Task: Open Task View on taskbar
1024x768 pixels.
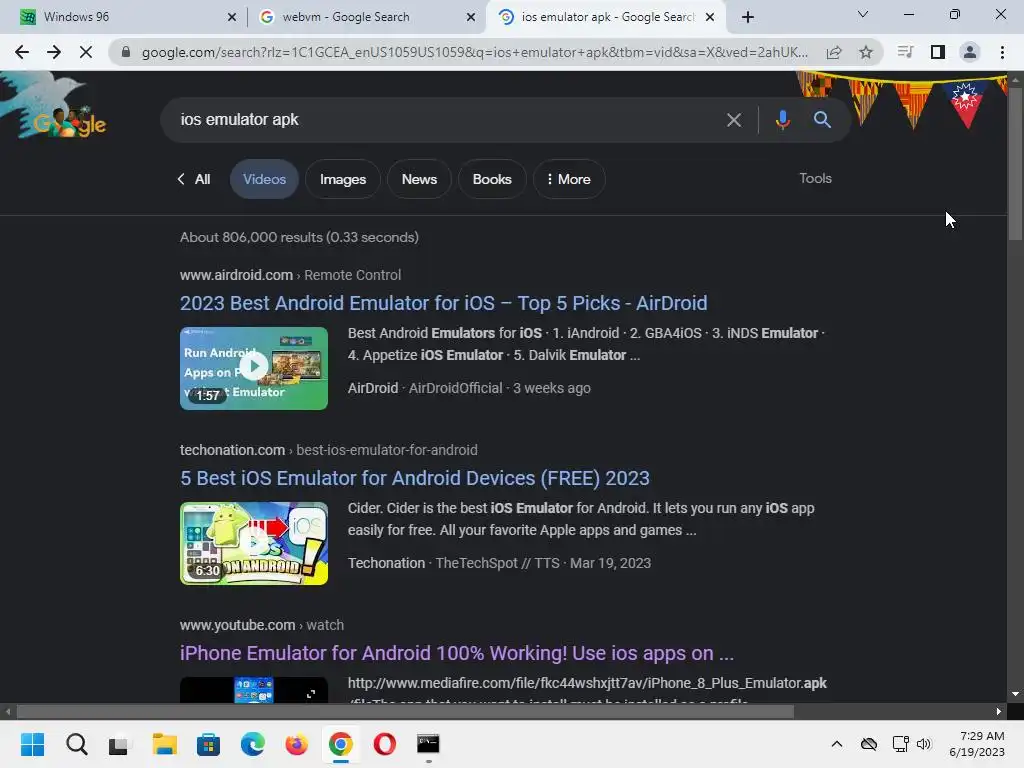Action: (119, 744)
